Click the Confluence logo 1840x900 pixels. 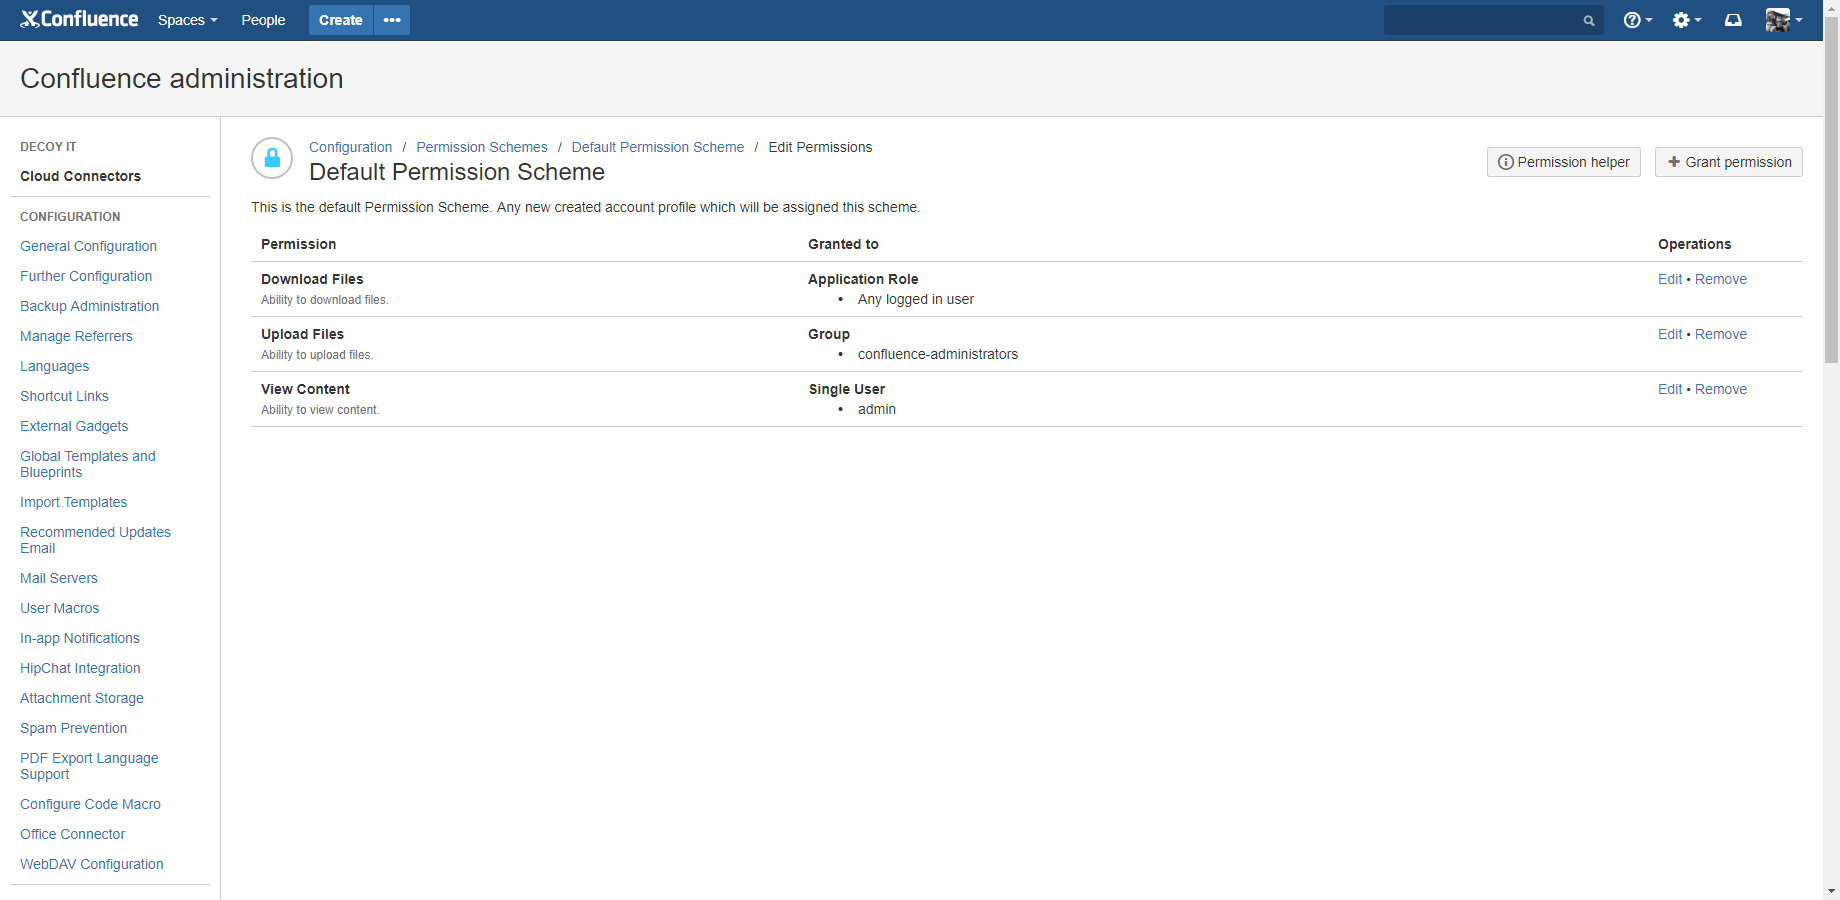79,19
